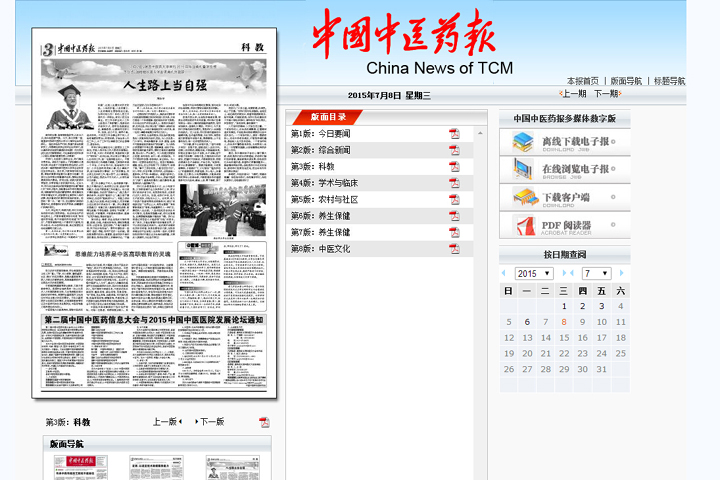Click scroll-up arrow of page list
720x480 pixels.
tap(480, 133)
